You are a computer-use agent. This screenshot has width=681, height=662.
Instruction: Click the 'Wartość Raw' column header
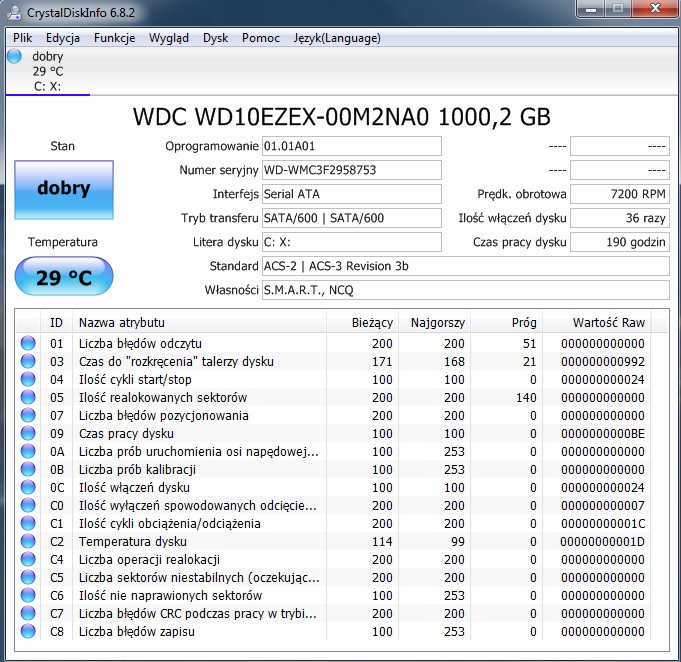click(596, 322)
